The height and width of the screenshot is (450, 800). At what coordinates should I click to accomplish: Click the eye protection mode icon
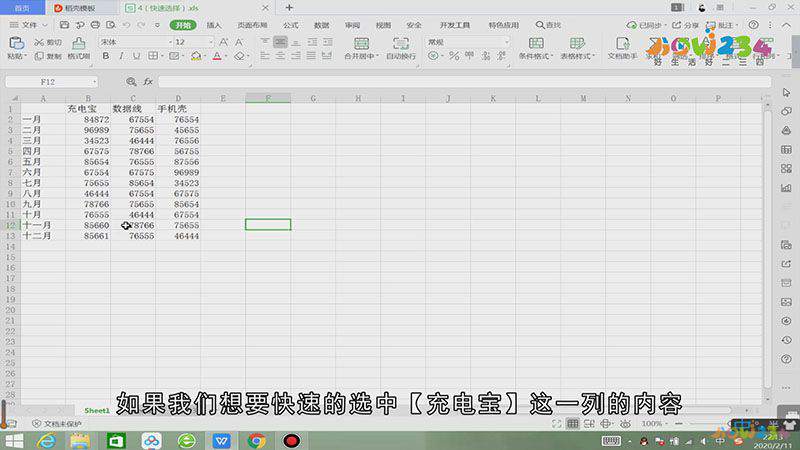pyautogui.click(x=625, y=423)
